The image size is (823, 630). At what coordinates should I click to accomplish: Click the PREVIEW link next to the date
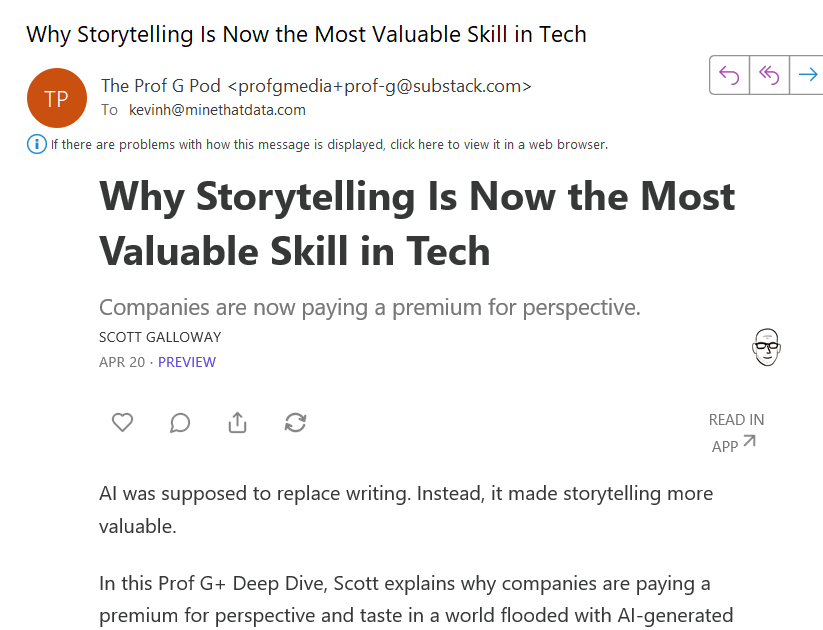187,362
